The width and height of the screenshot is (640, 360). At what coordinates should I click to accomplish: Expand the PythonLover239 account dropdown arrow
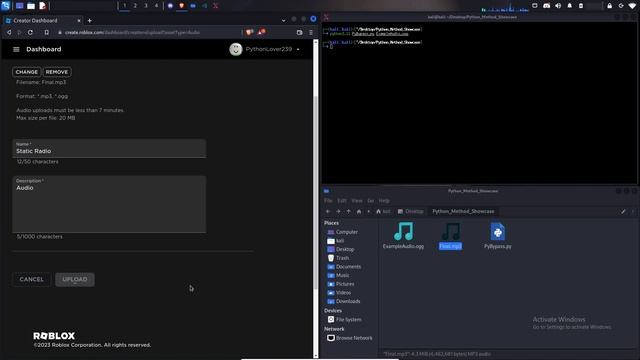[x=298, y=49]
